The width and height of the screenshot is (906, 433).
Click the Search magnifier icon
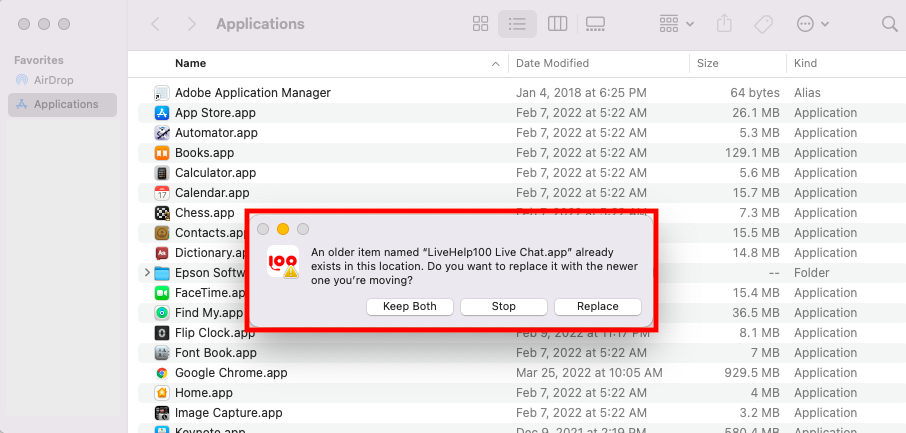tap(890, 24)
